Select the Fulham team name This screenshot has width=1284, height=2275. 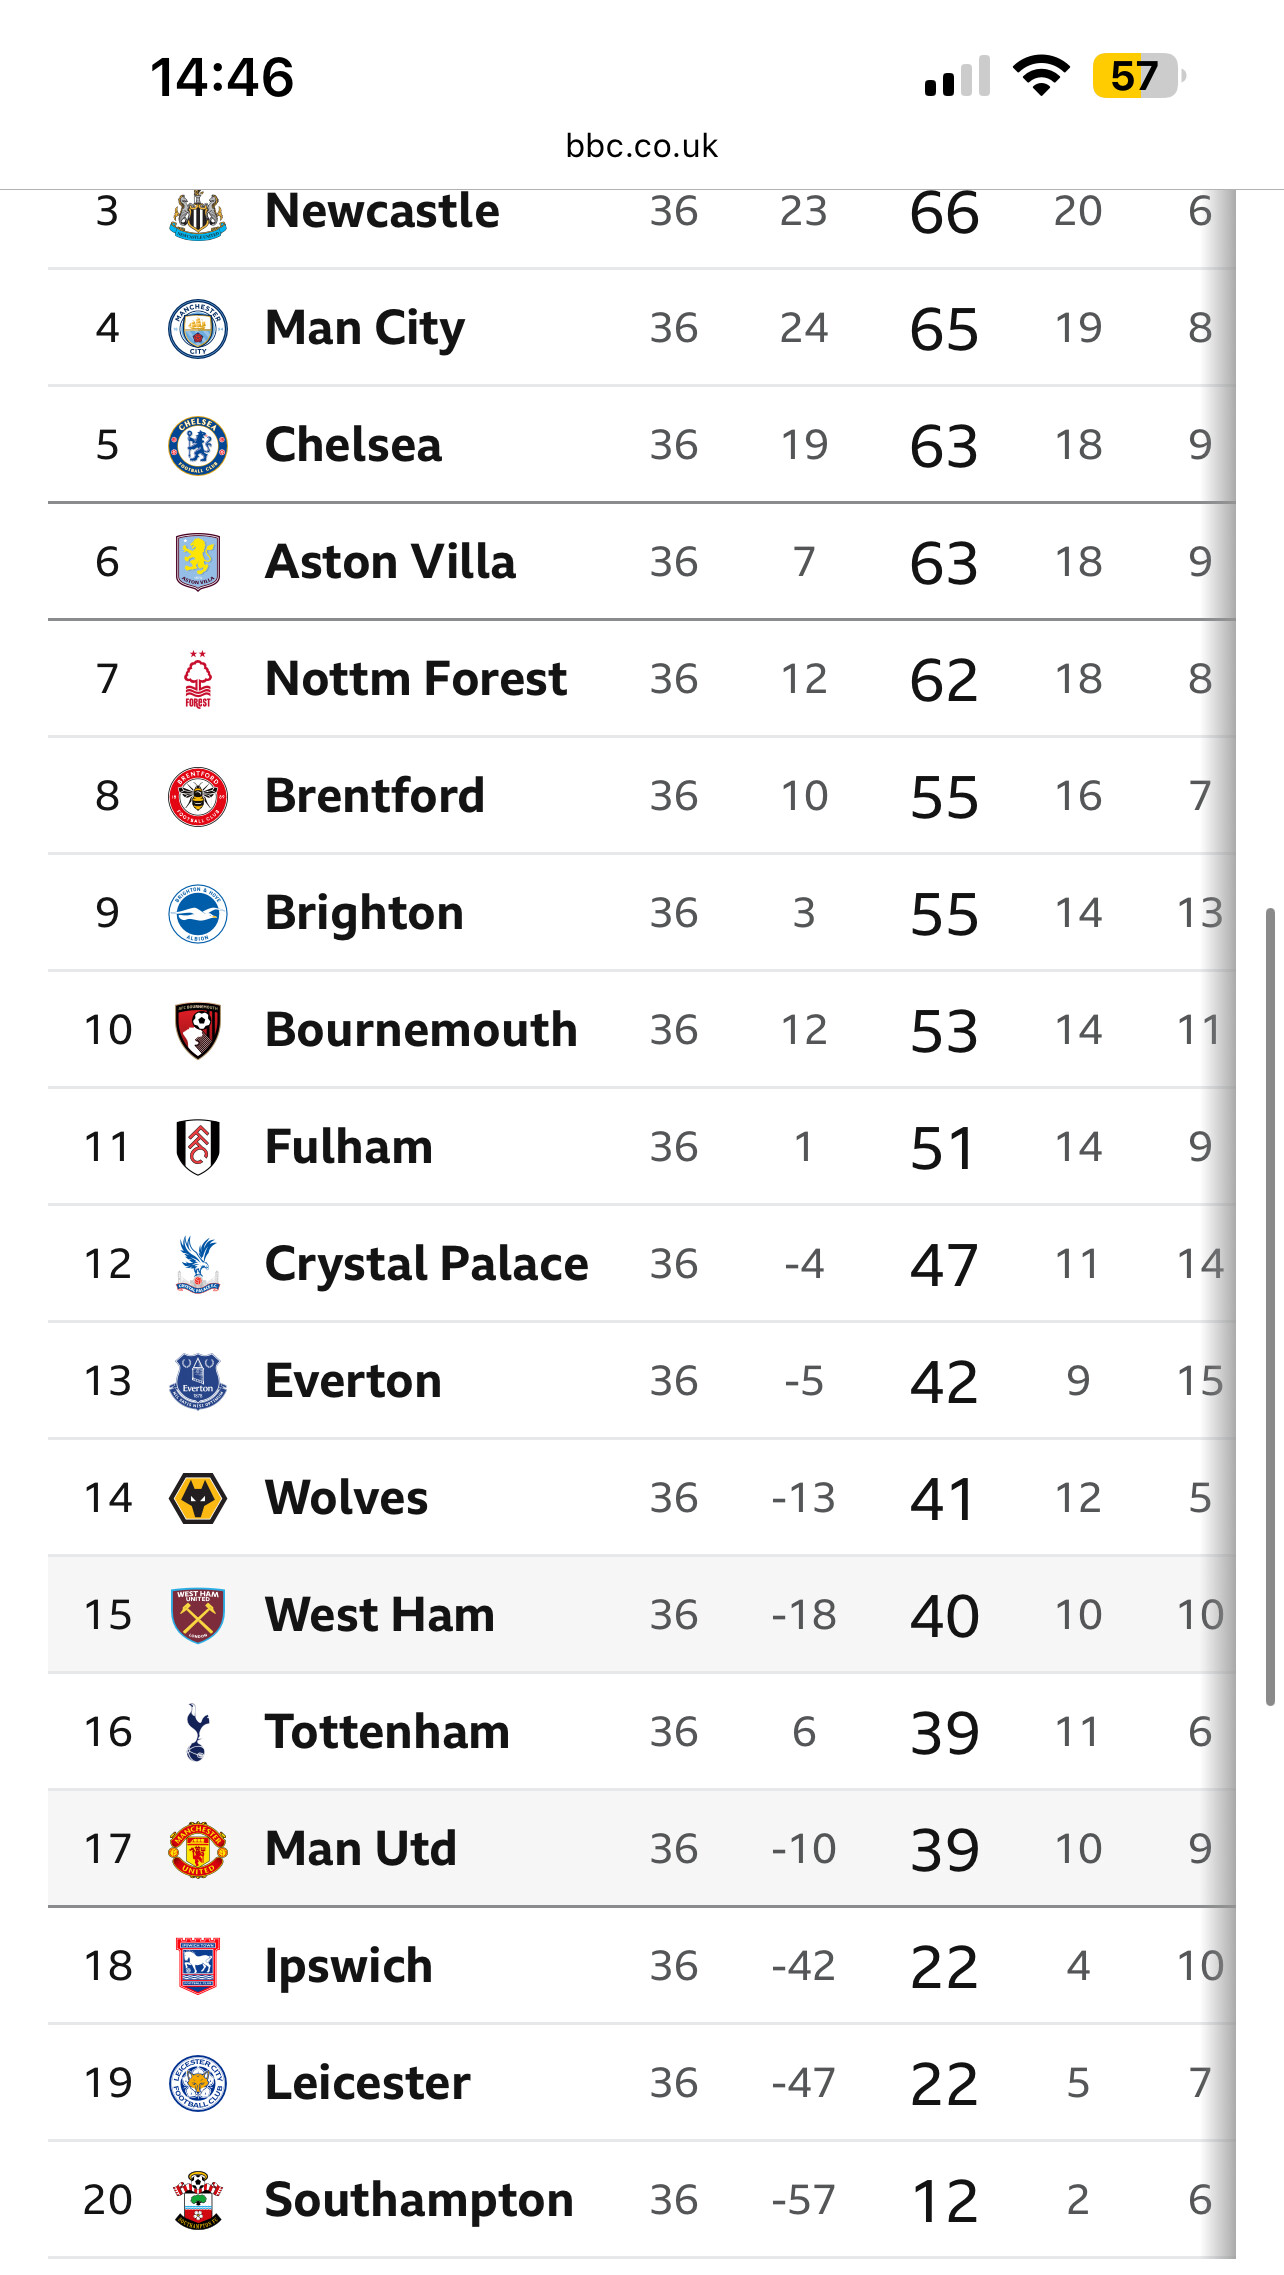click(x=348, y=1147)
